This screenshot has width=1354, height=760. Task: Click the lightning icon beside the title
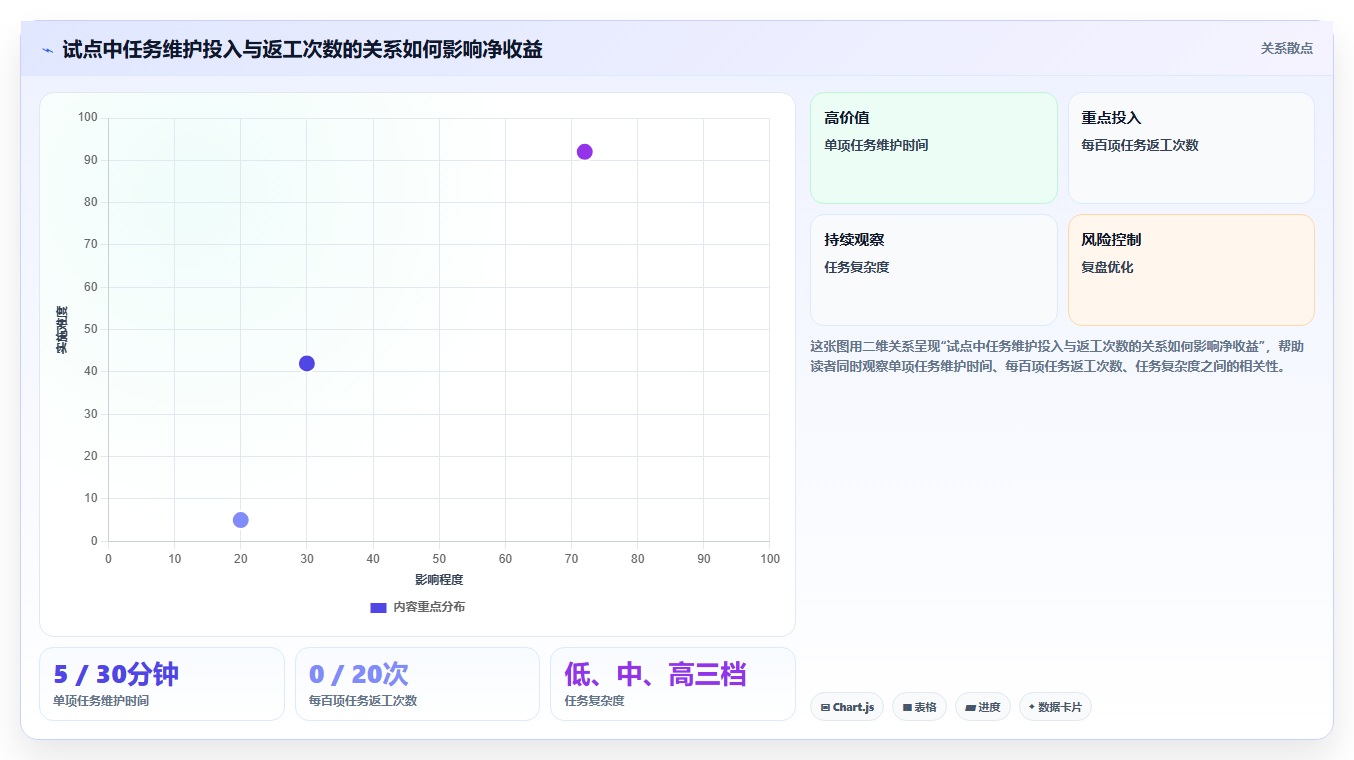tap(47, 50)
